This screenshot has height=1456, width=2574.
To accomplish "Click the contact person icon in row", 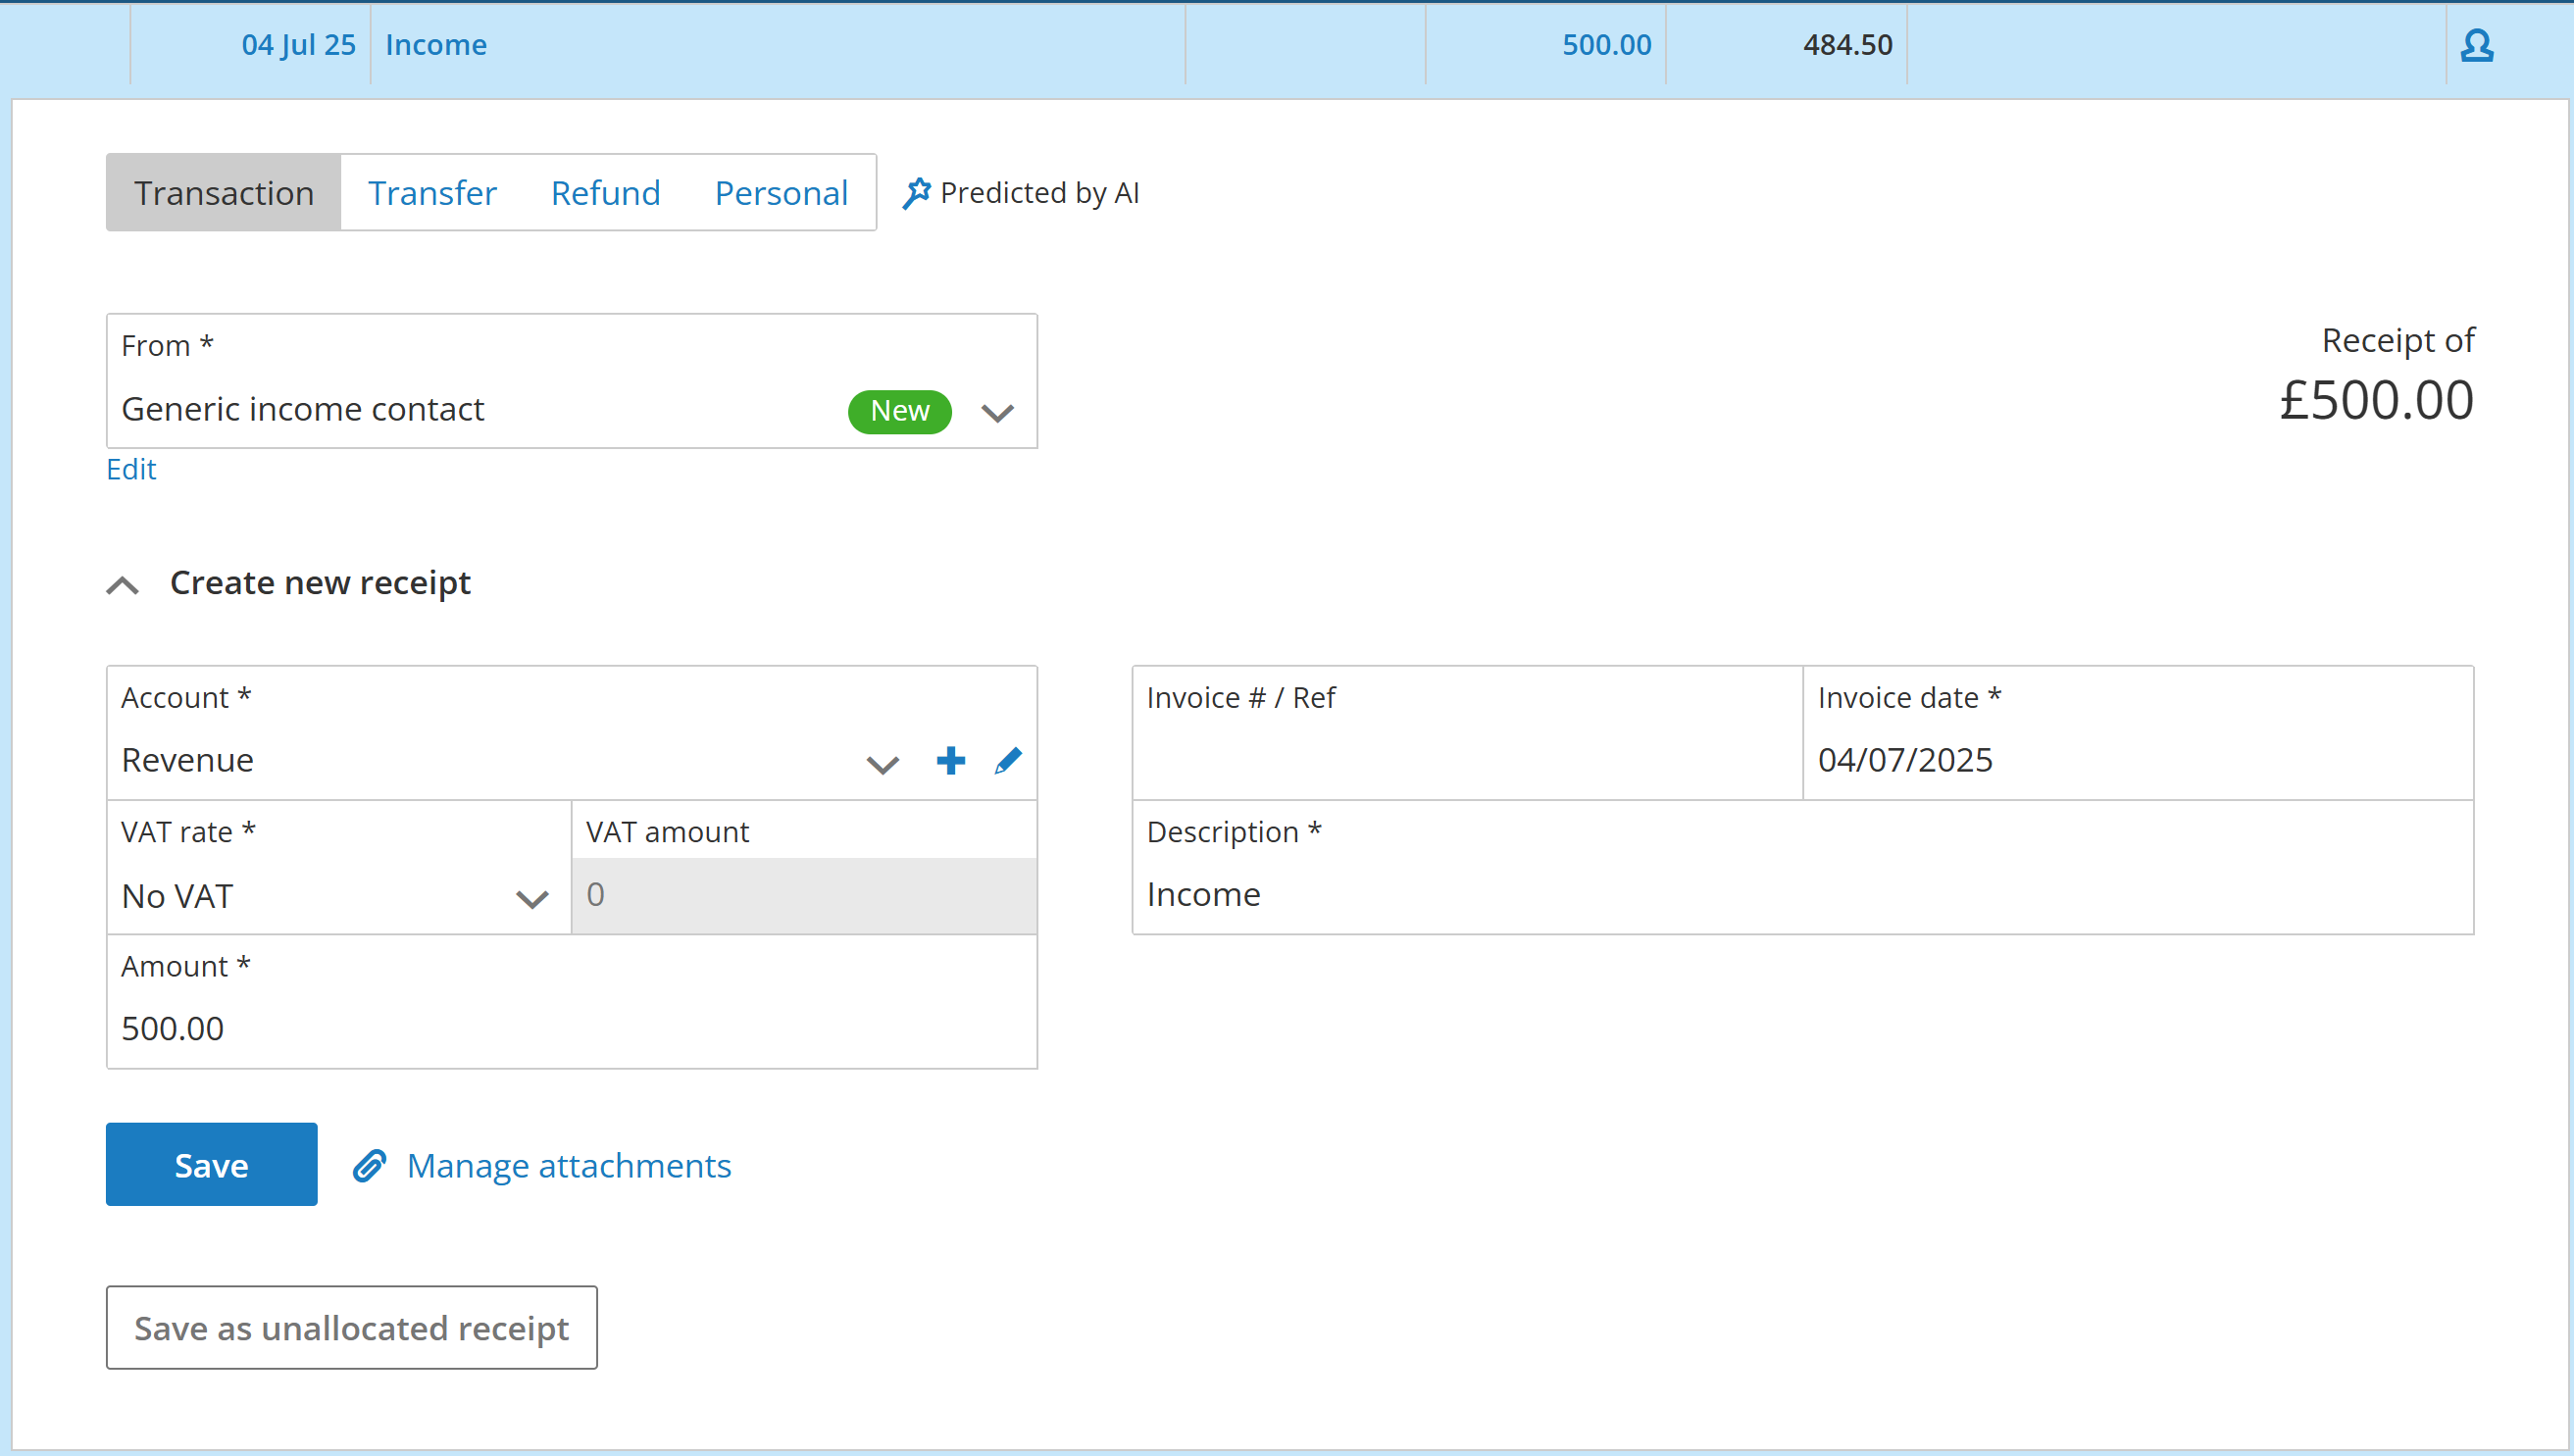I will tap(2476, 45).
